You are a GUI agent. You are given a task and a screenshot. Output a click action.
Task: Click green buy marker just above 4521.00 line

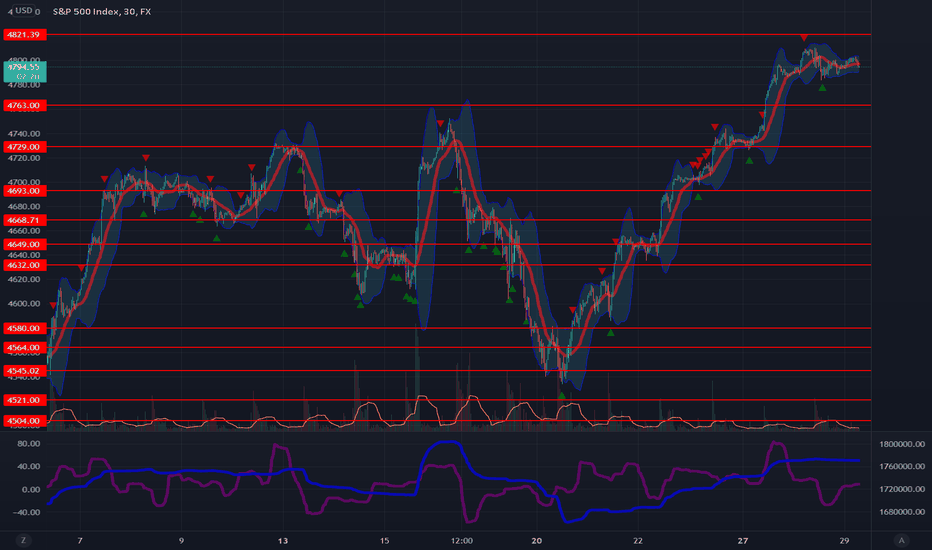point(562,395)
